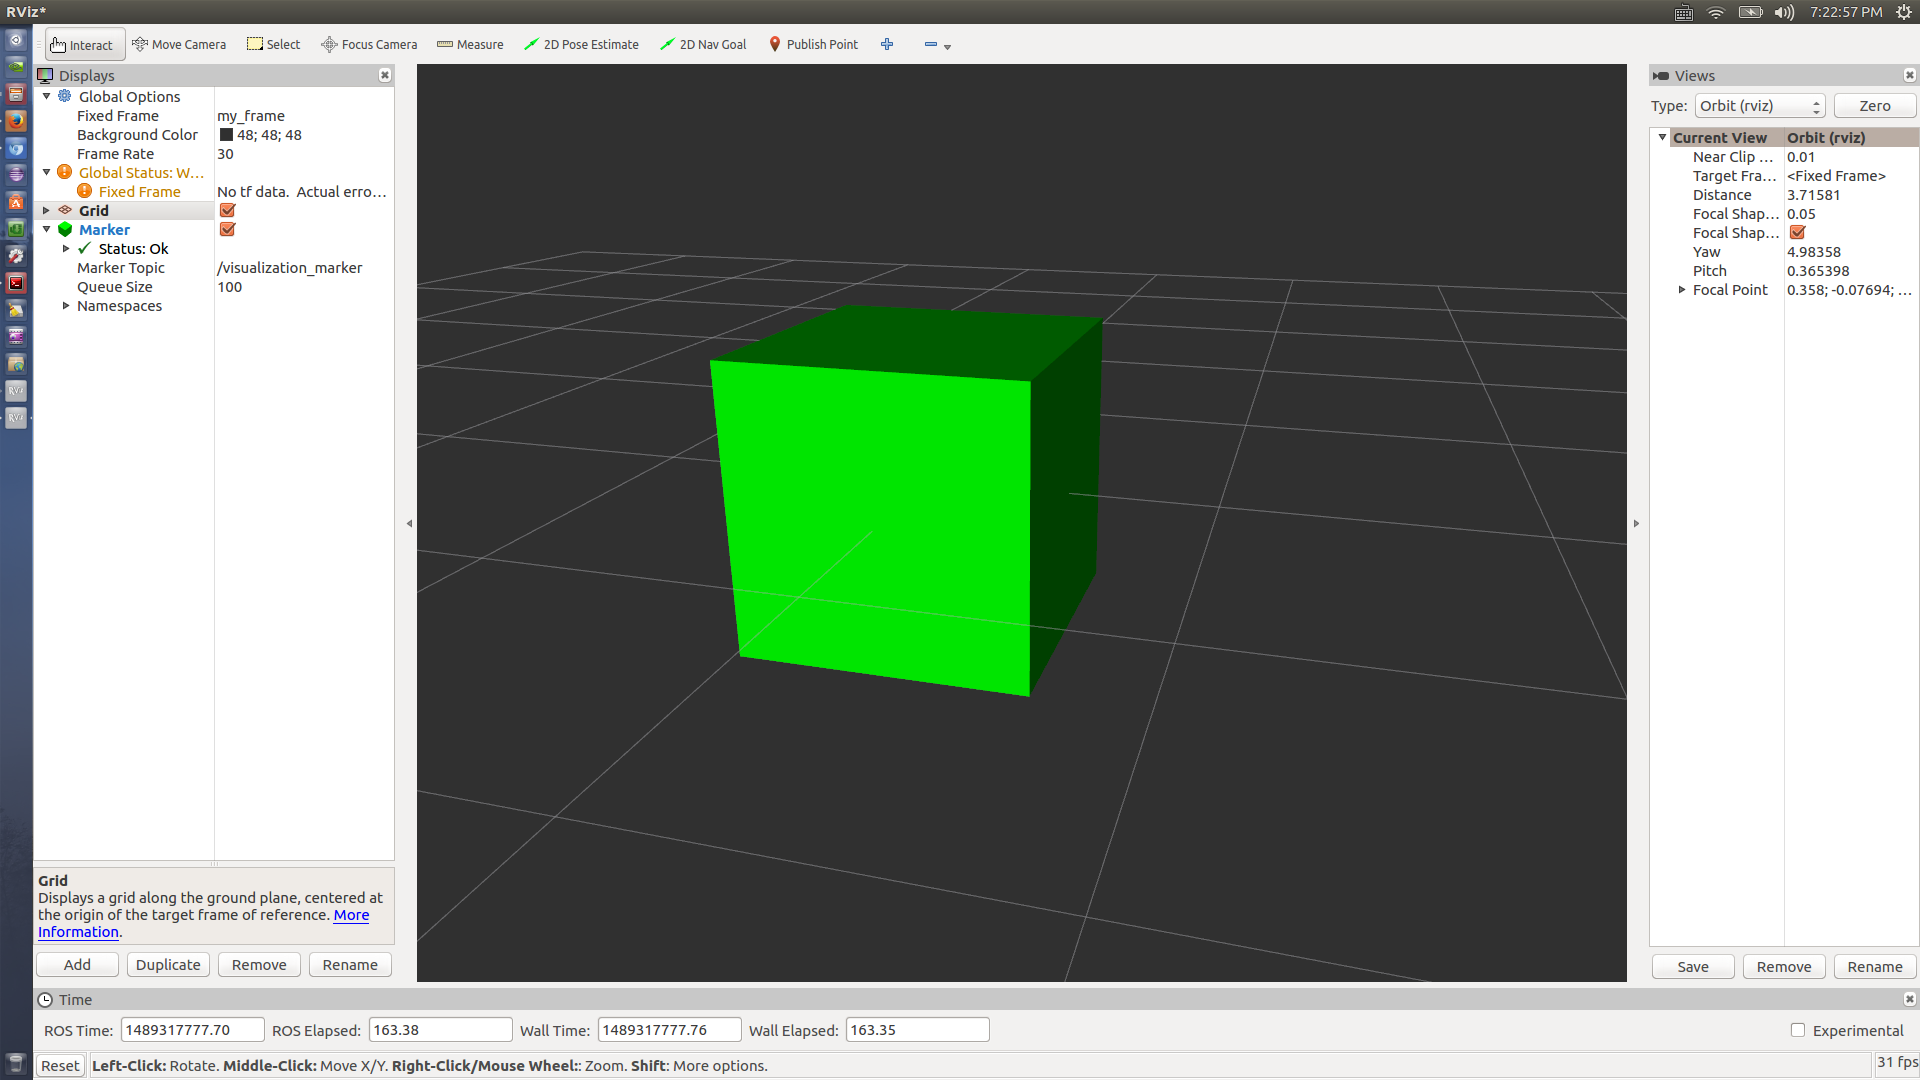1920x1080 pixels.
Task: Select the Yaw value 4.98358
Action: click(x=1814, y=252)
